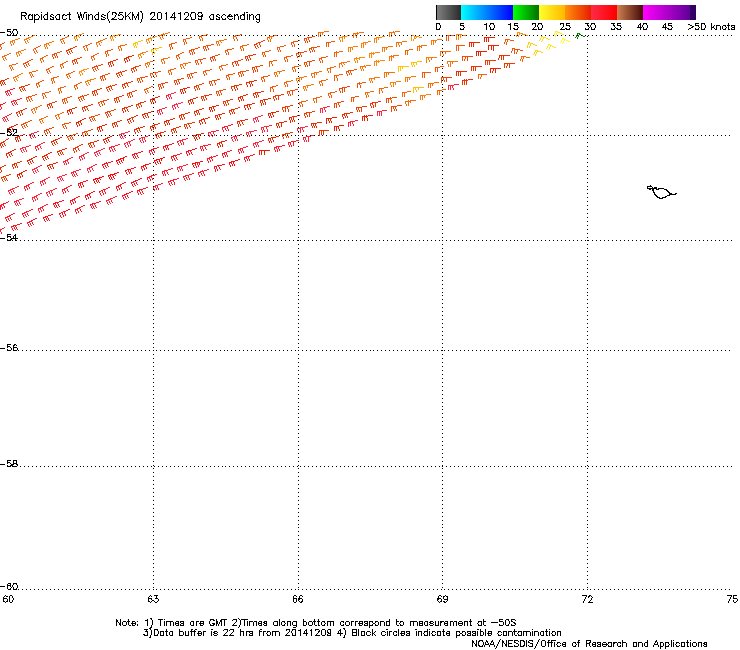This screenshot has width=740, height=650.
Task: Click the '>50 knots' legend label
Action: point(711,27)
